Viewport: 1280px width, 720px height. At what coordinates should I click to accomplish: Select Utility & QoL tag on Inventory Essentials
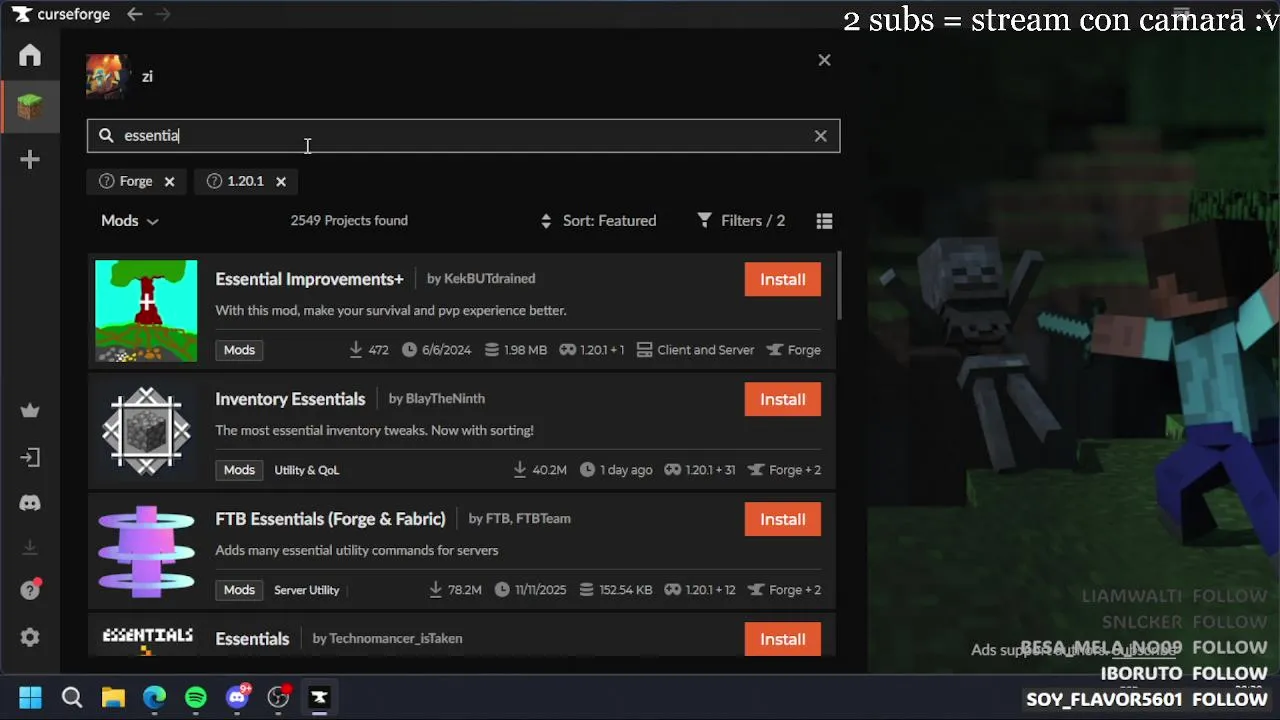(x=306, y=470)
